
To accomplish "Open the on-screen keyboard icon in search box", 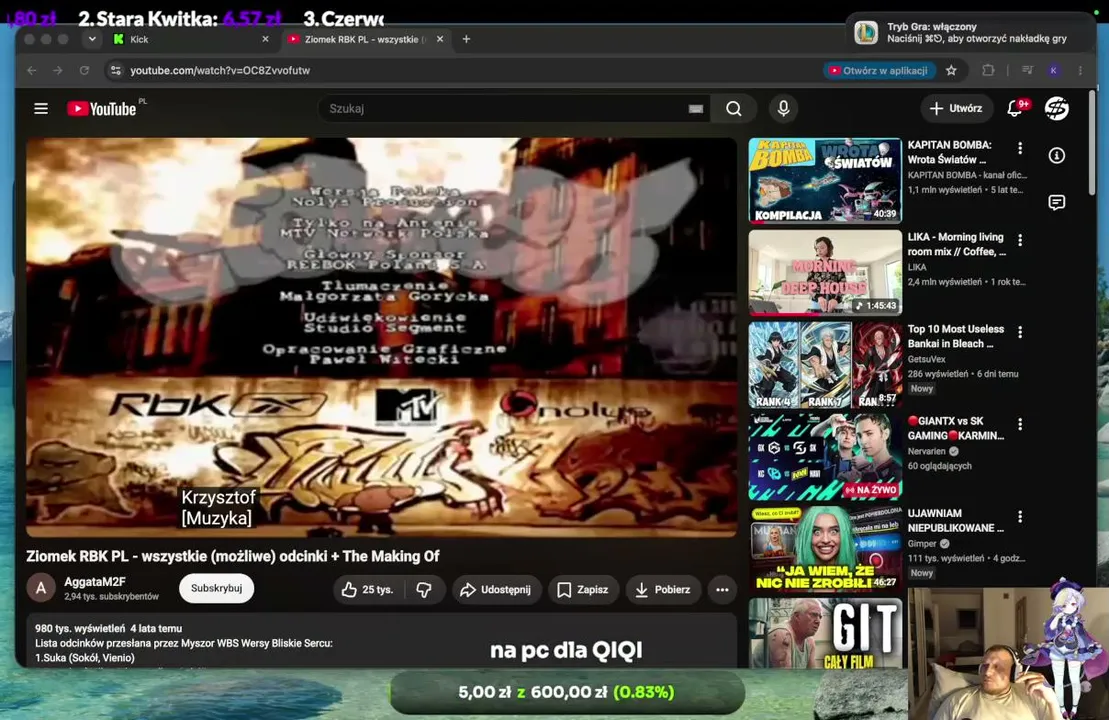I will 696,108.
